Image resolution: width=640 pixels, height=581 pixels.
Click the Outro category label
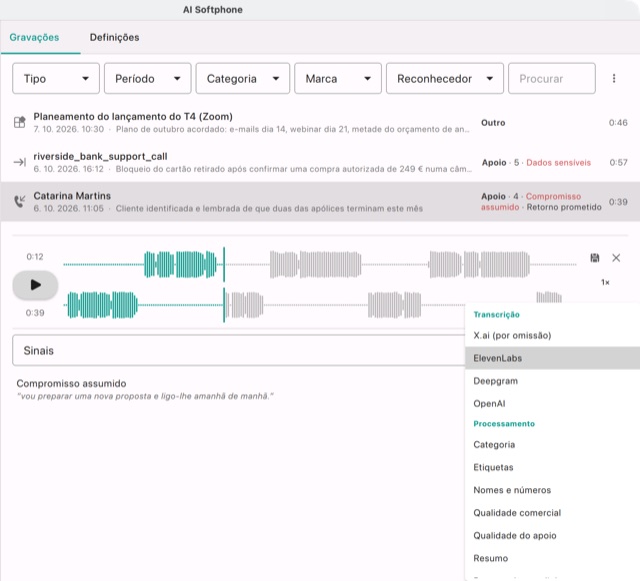(x=493, y=122)
